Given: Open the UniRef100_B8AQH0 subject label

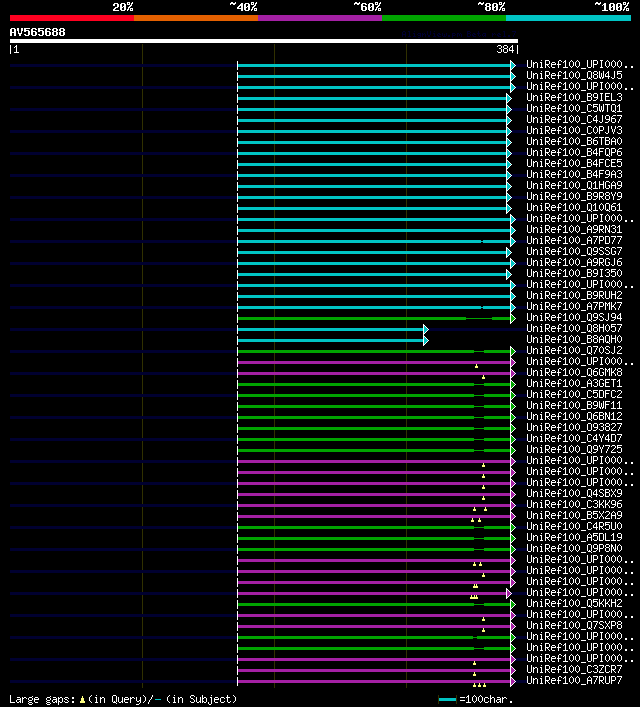Looking at the screenshot, I should point(574,340).
